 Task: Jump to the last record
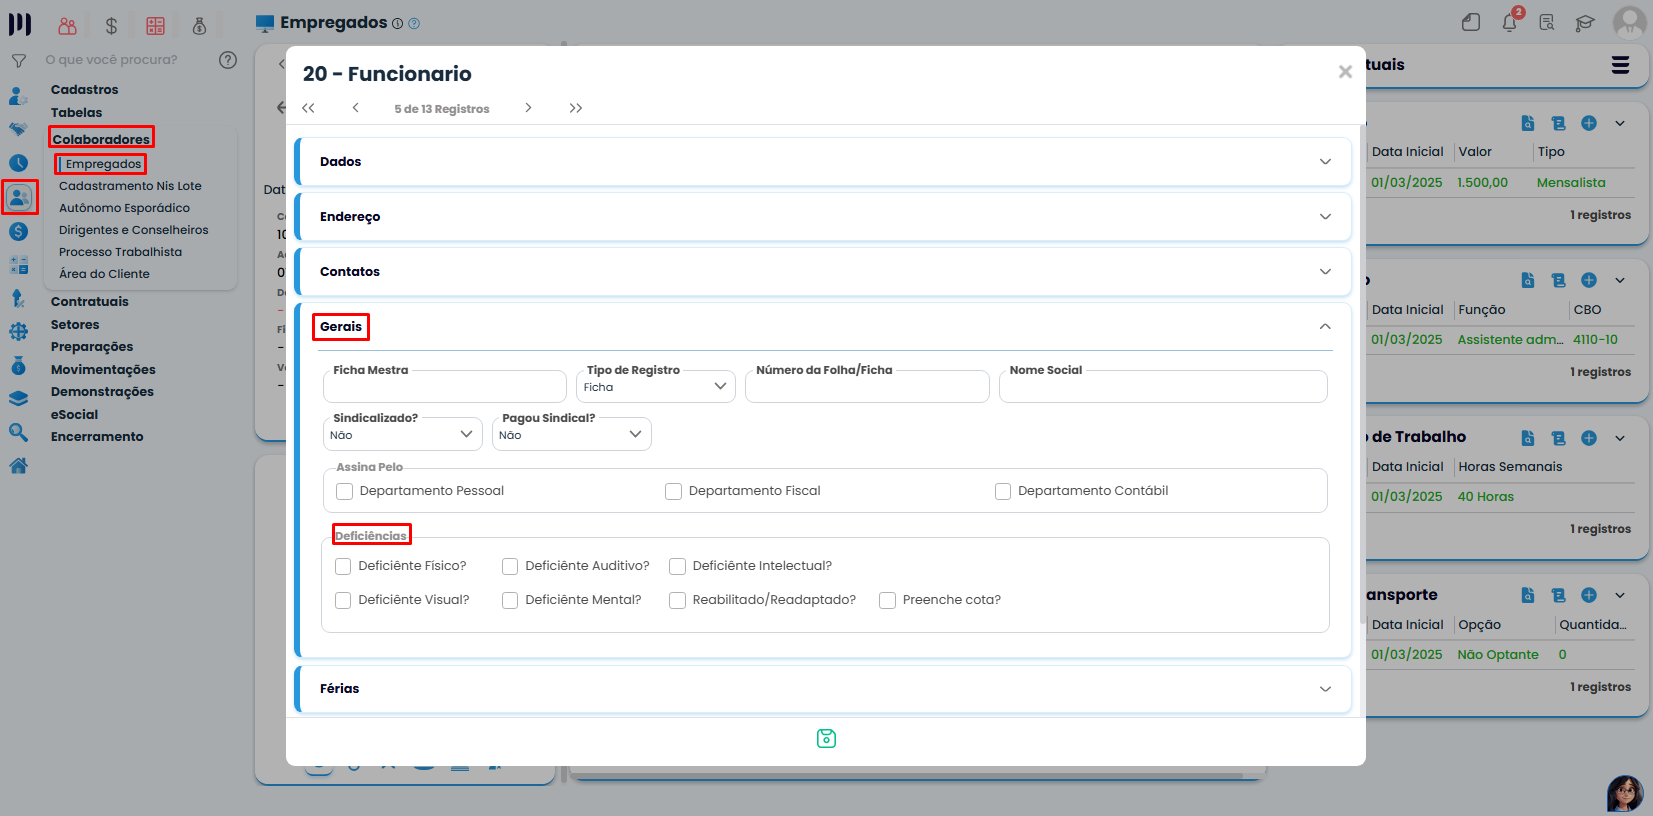pos(576,108)
